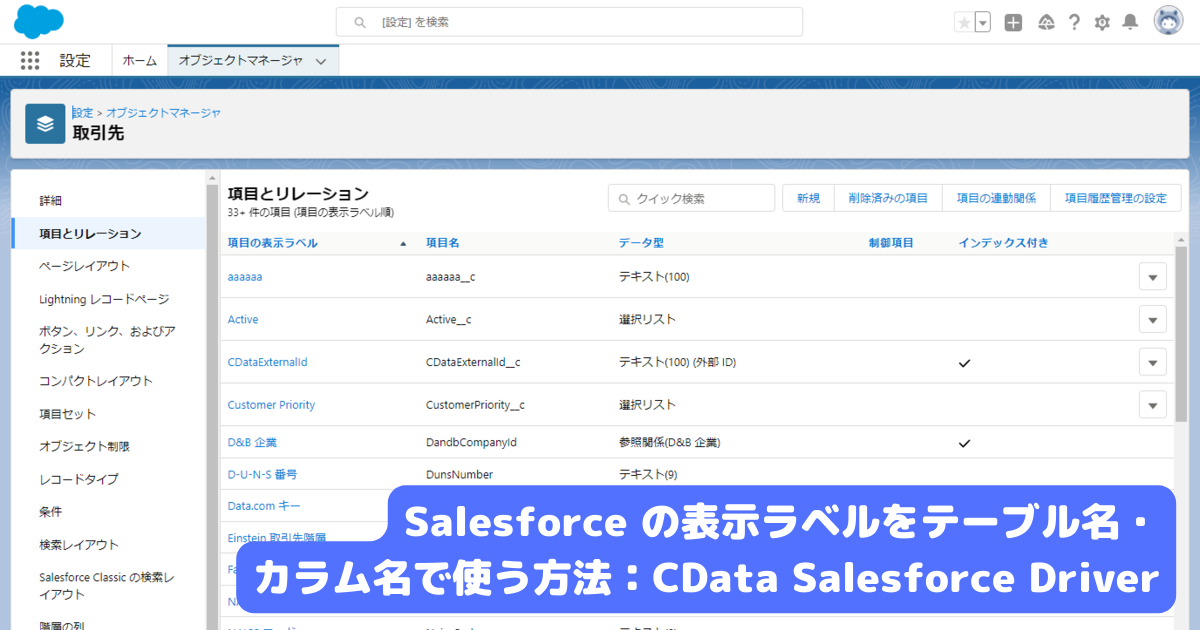This screenshot has height=630, width=1200.
Task: Open the aaaaaa field row action menu
Action: (1153, 277)
